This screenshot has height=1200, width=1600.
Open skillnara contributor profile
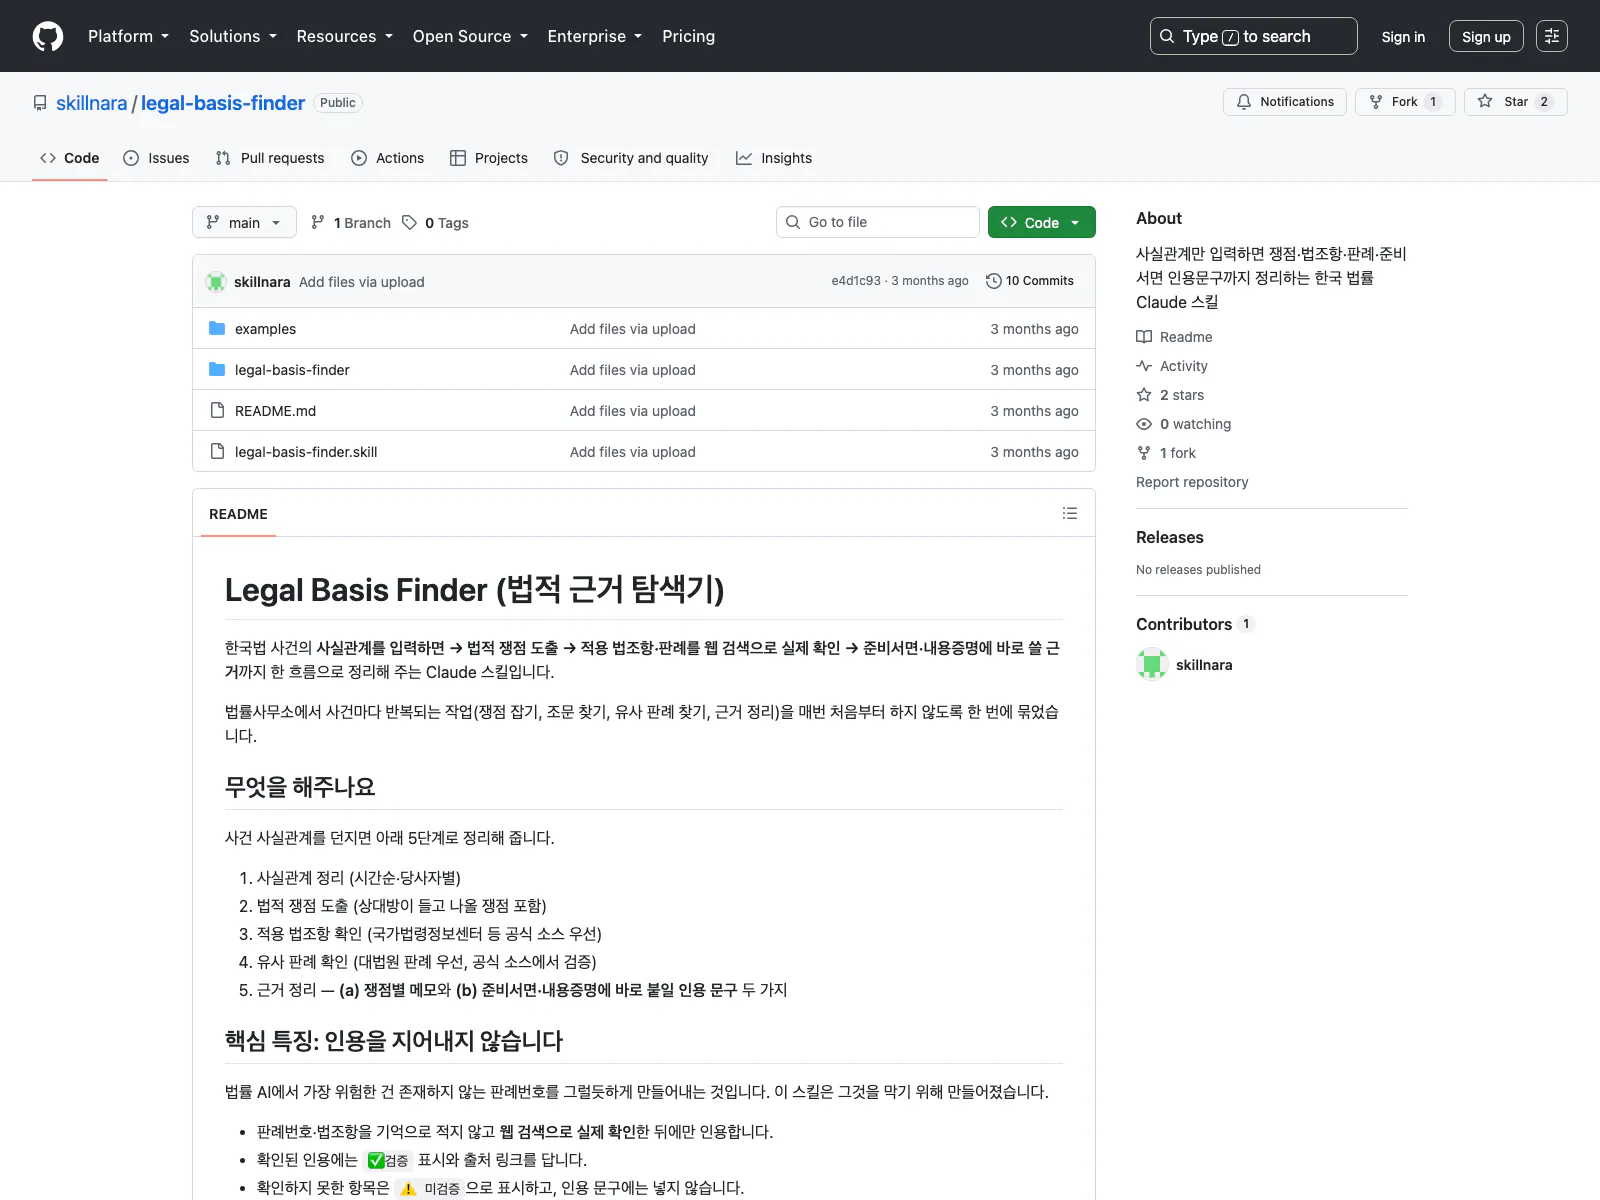(x=1204, y=665)
